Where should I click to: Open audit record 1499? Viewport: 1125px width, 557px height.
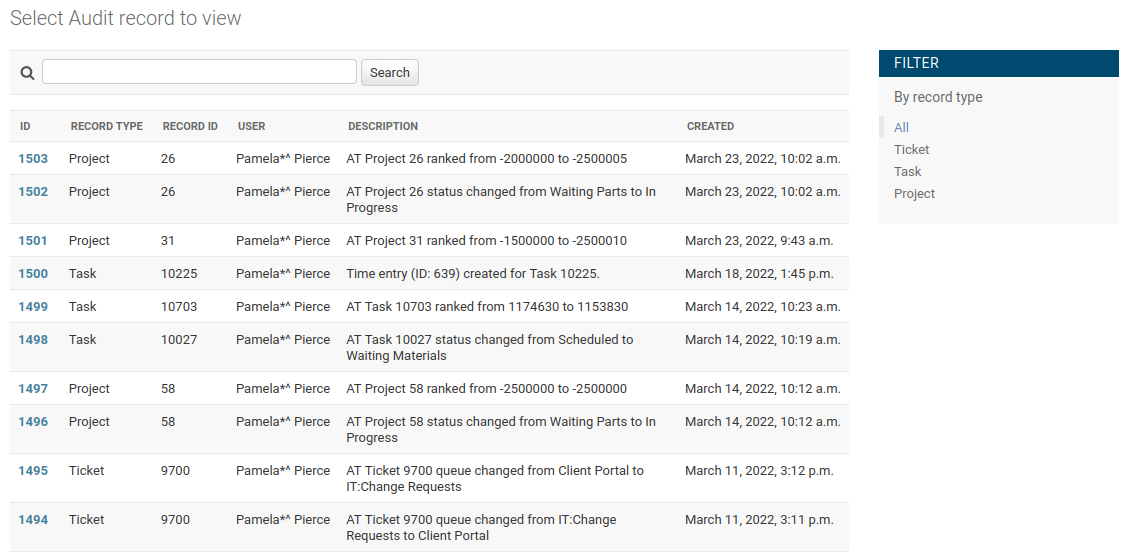pyautogui.click(x=33, y=306)
